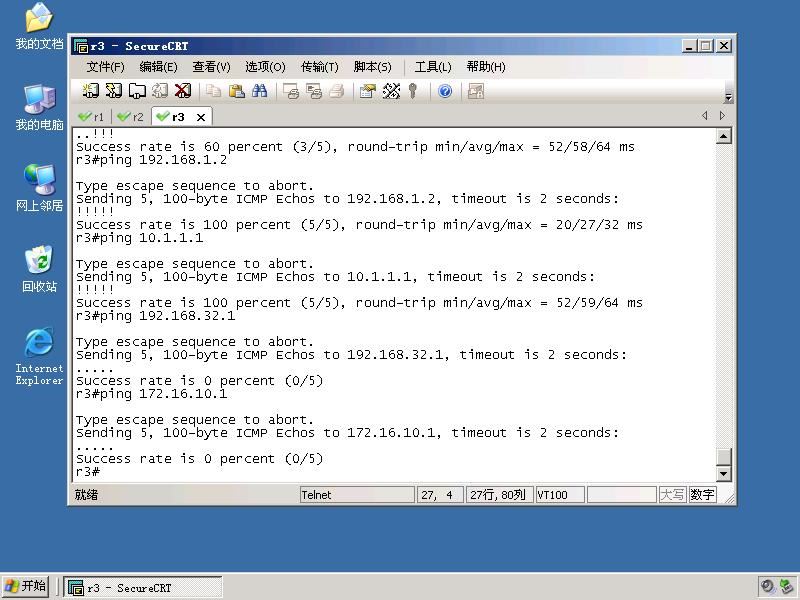Click the greyed last toolbar icon

(476, 91)
